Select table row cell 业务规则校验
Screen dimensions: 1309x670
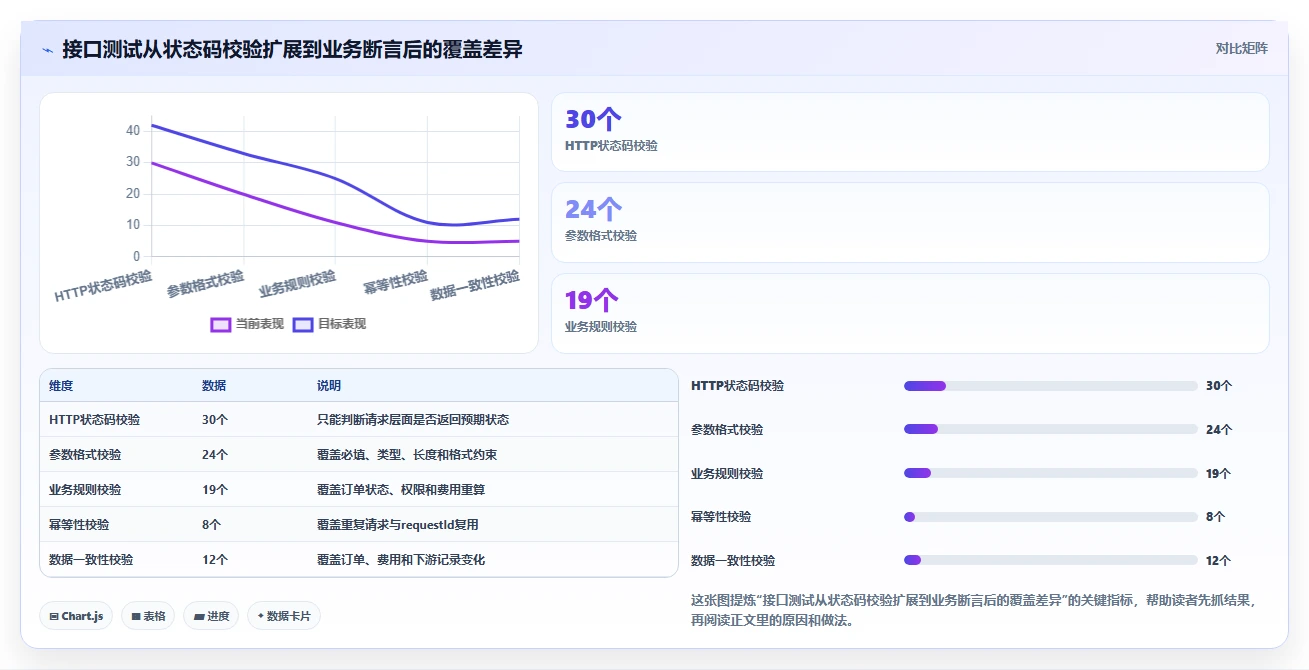[85, 490]
